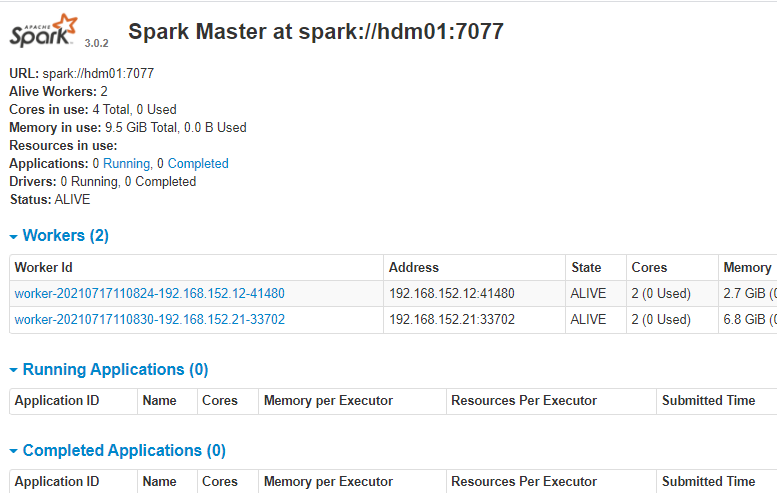Open worker-20210717110830-192.168.152.21-33702 link

pyautogui.click(x=150, y=319)
